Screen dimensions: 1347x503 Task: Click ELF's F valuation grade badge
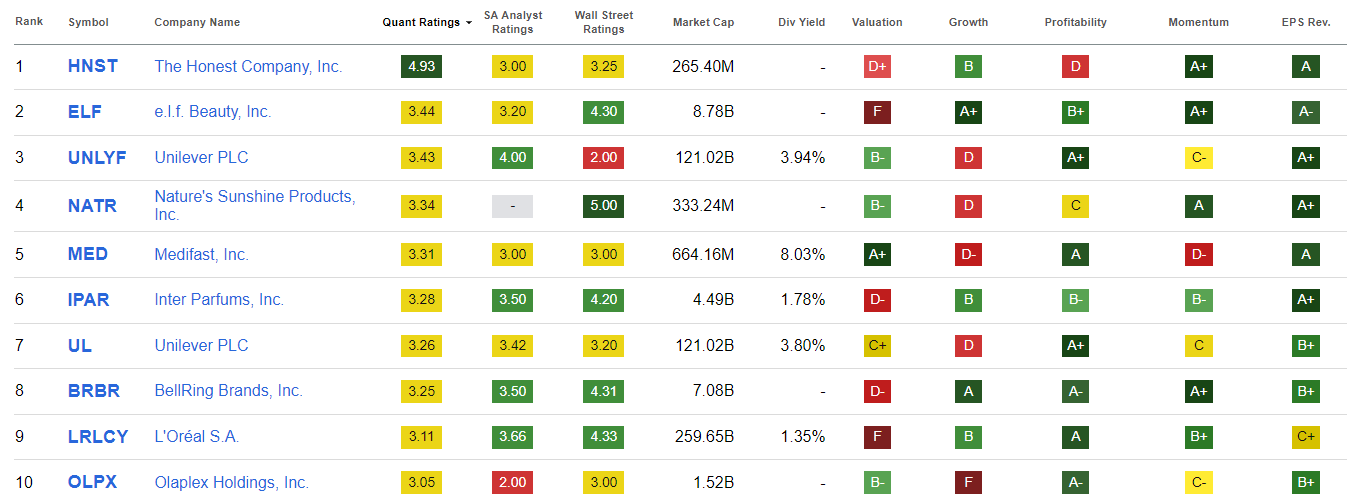877,112
